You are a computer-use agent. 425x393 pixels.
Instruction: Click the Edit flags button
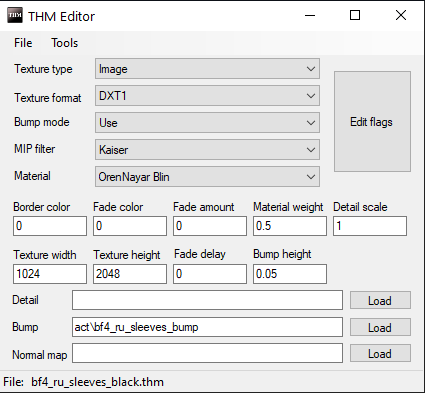click(372, 122)
